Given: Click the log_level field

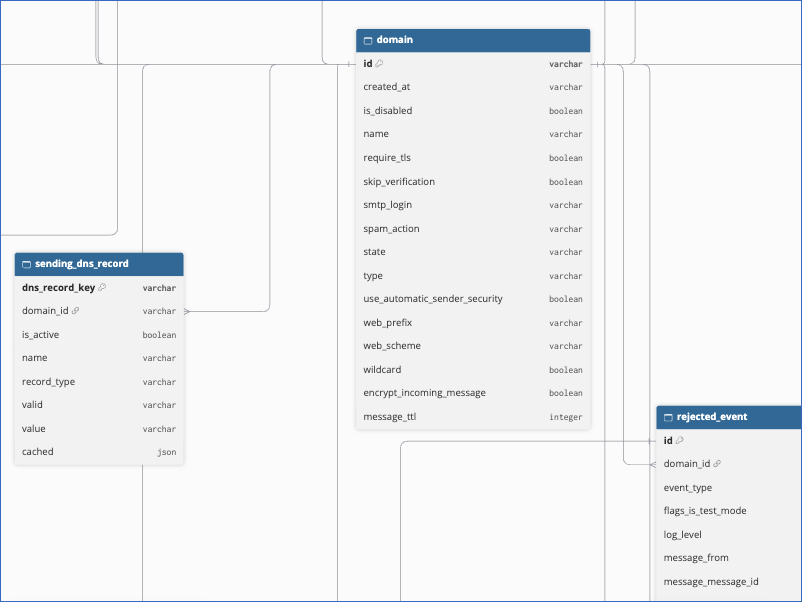Looking at the screenshot, I should (x=729, y=535).
